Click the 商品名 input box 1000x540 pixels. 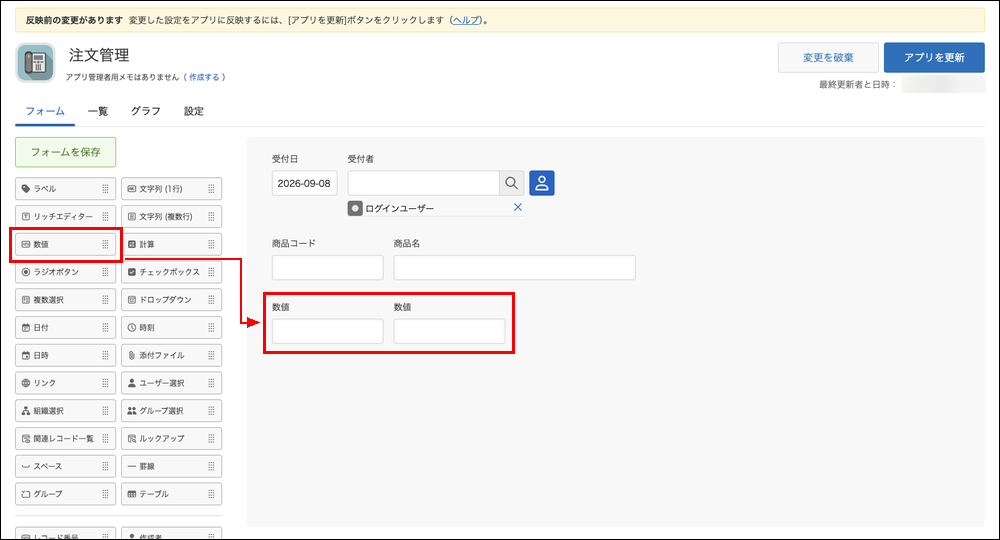pos(515,268)
